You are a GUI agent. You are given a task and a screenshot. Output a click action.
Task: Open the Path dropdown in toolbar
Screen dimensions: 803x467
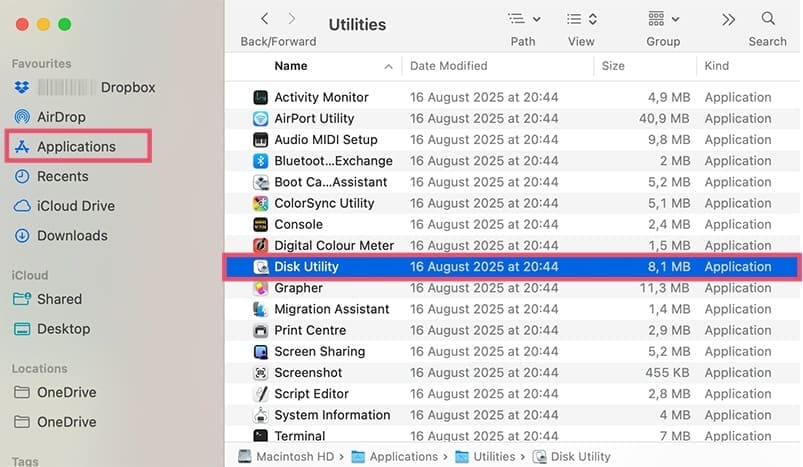523,19
